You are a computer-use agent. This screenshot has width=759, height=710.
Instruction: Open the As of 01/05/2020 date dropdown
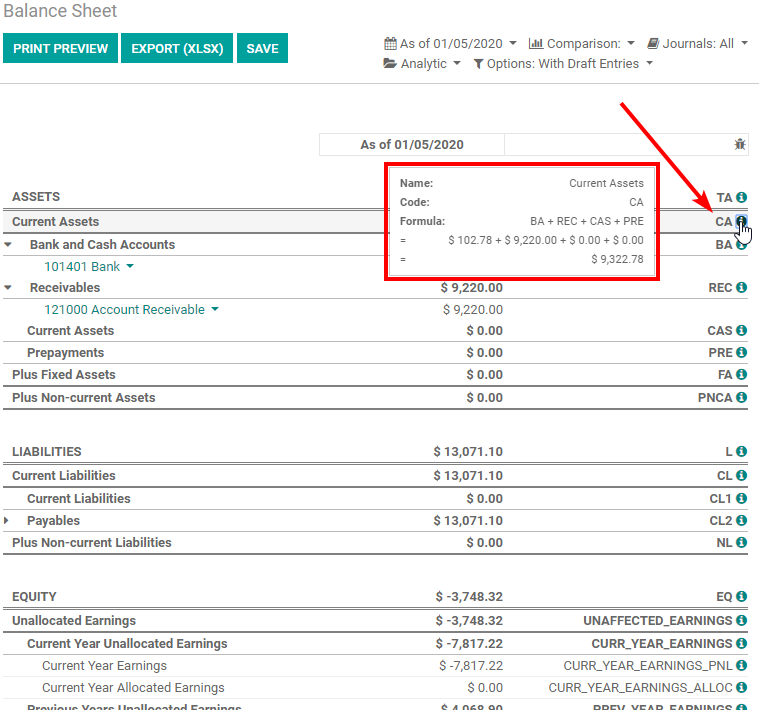click(451, 44)
